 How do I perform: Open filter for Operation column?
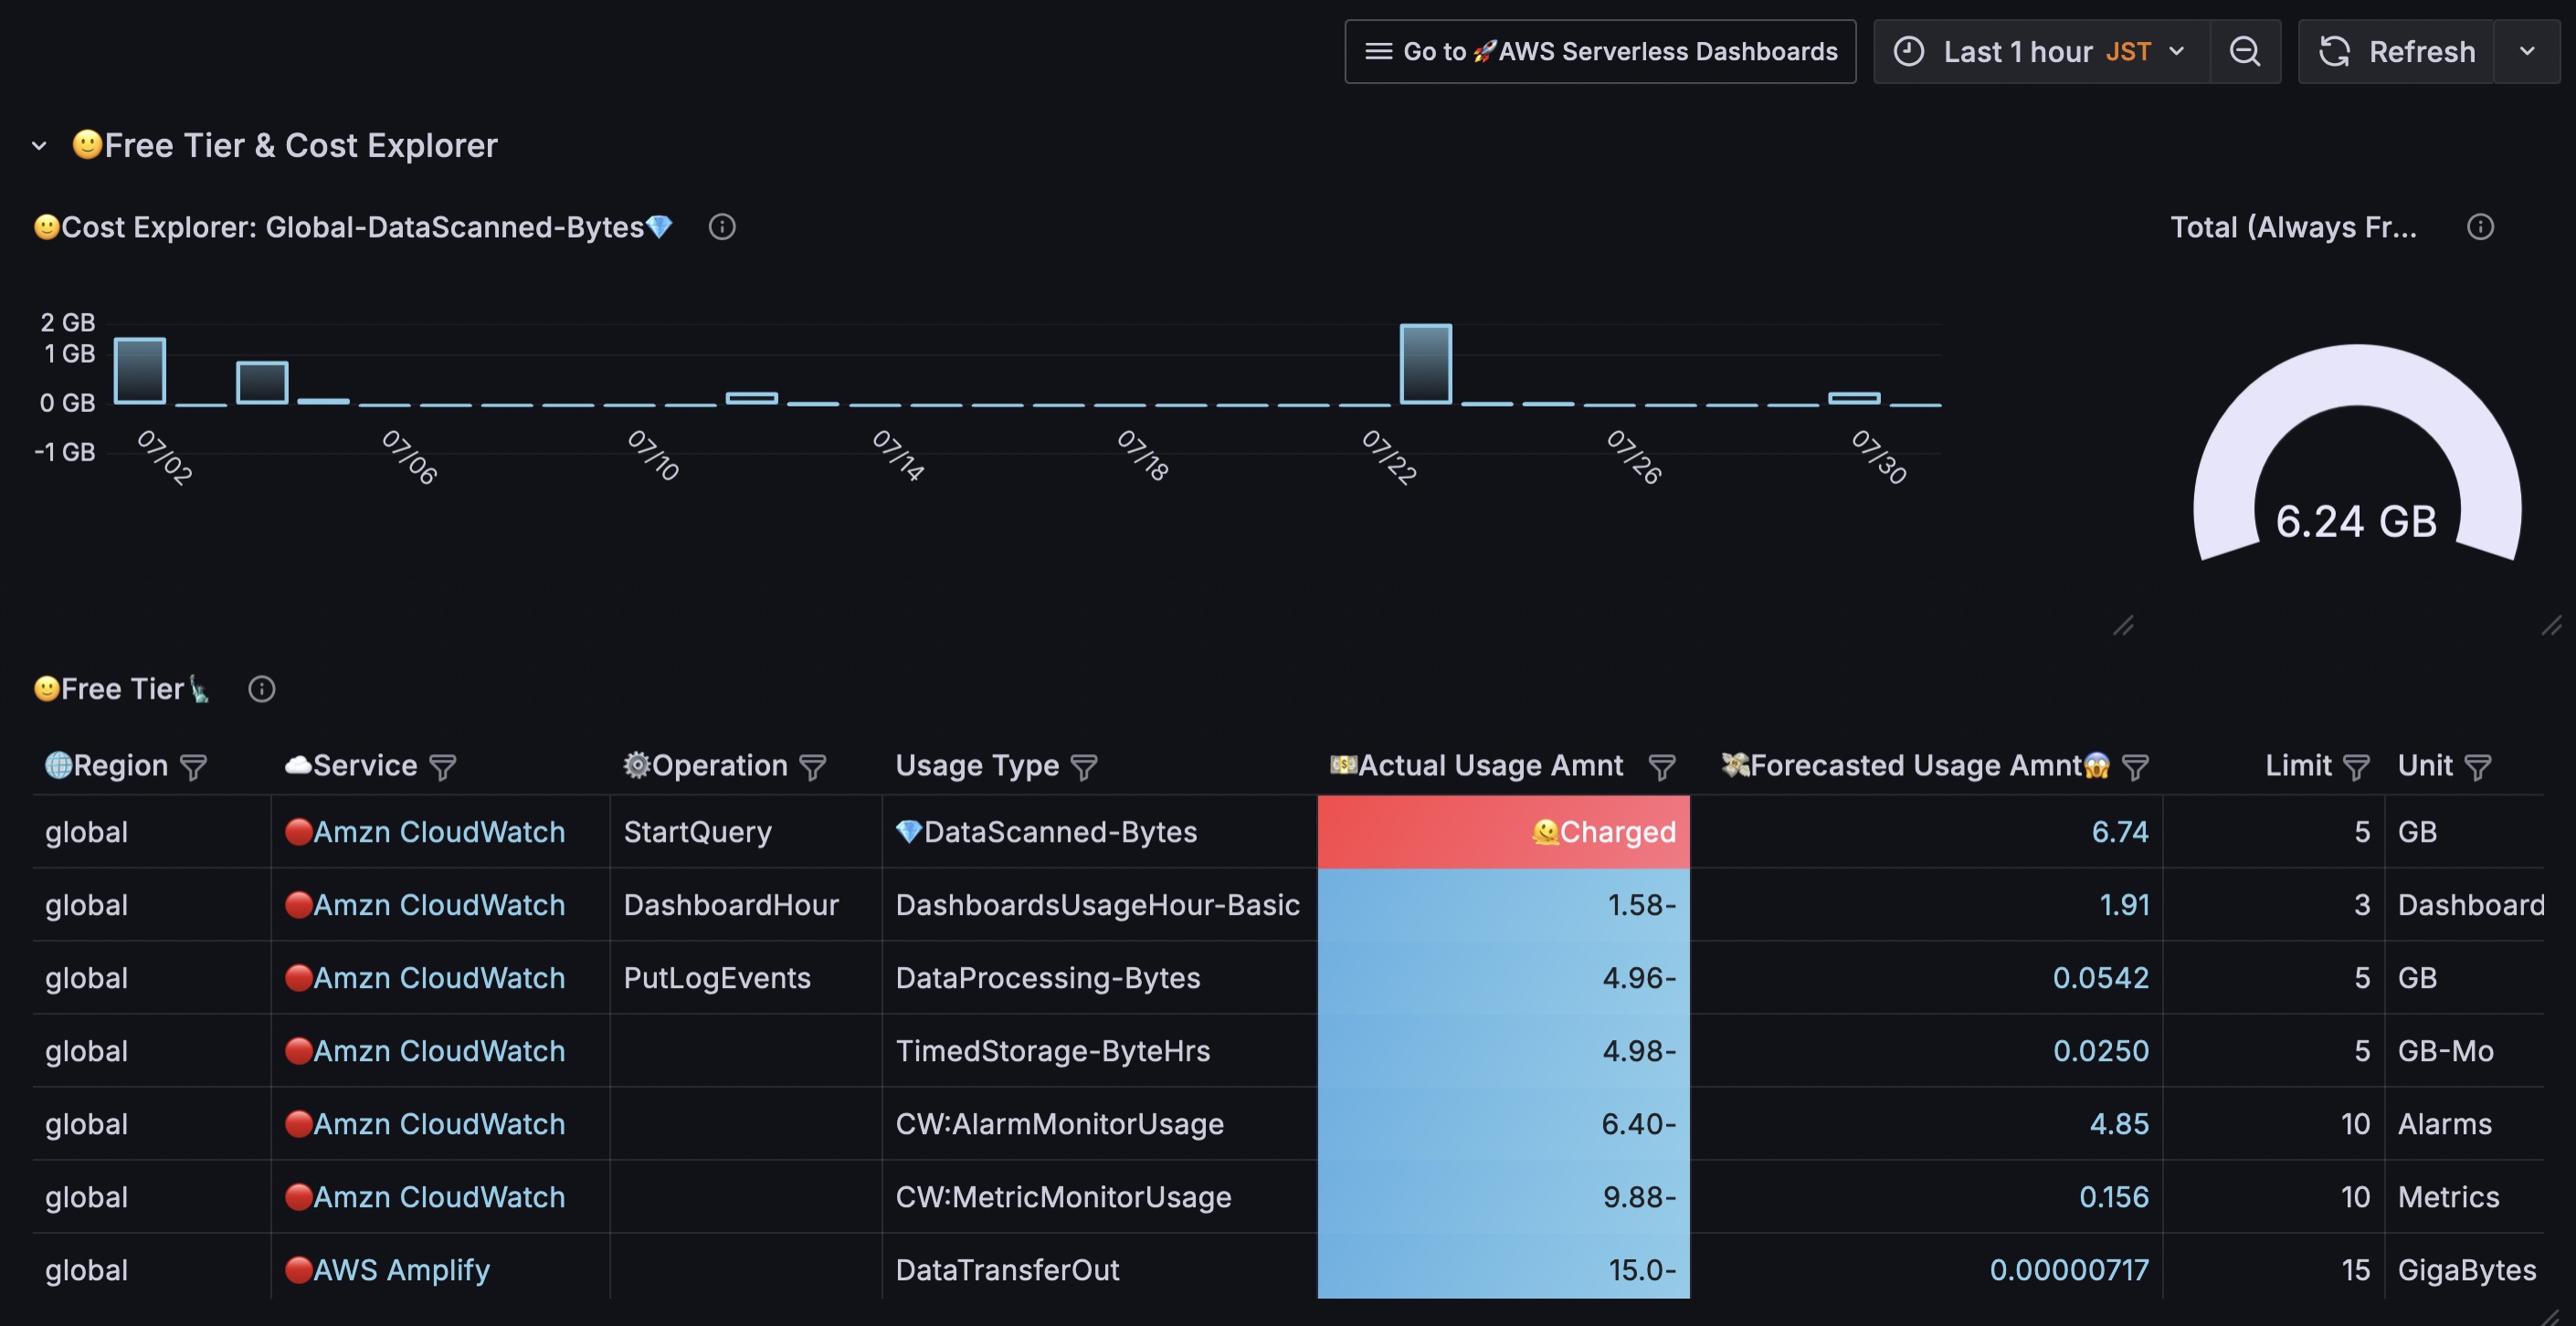point(813,767)
